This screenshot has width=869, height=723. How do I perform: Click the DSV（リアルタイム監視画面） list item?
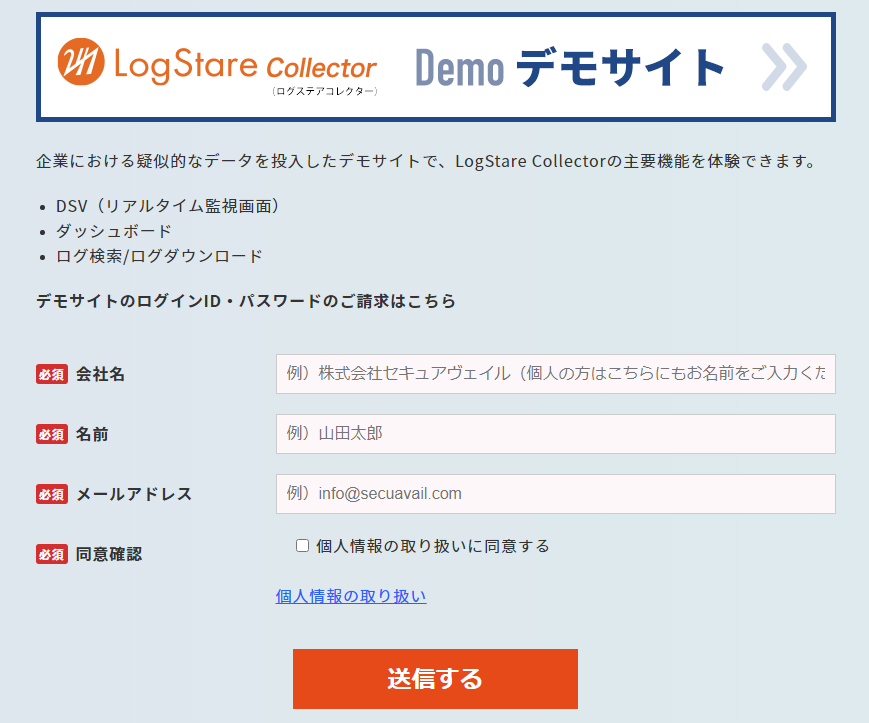(x=167, y=206)
